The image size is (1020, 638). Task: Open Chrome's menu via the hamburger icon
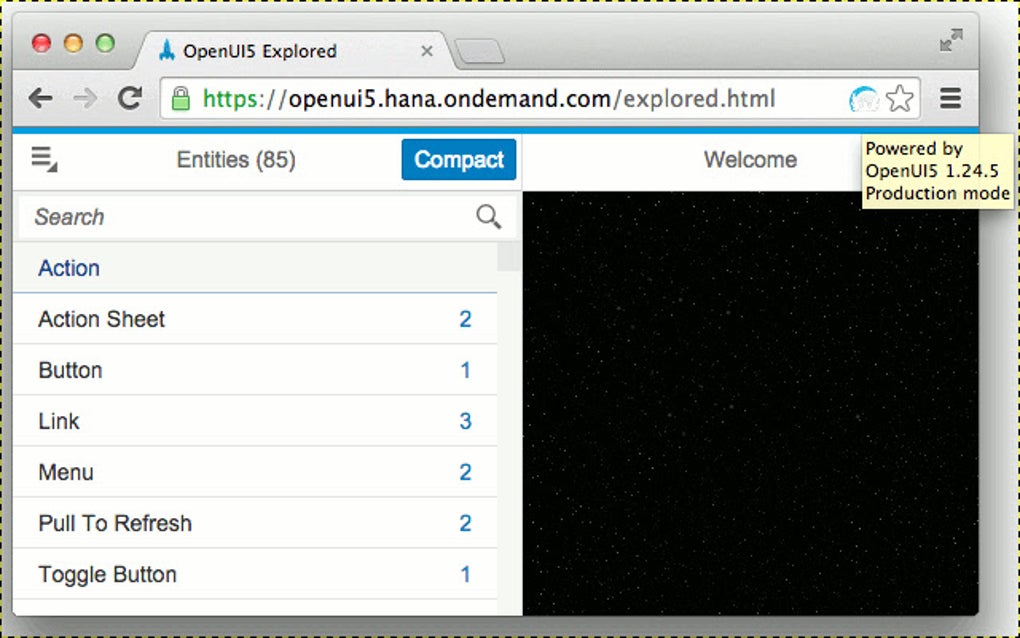(949, 98)
